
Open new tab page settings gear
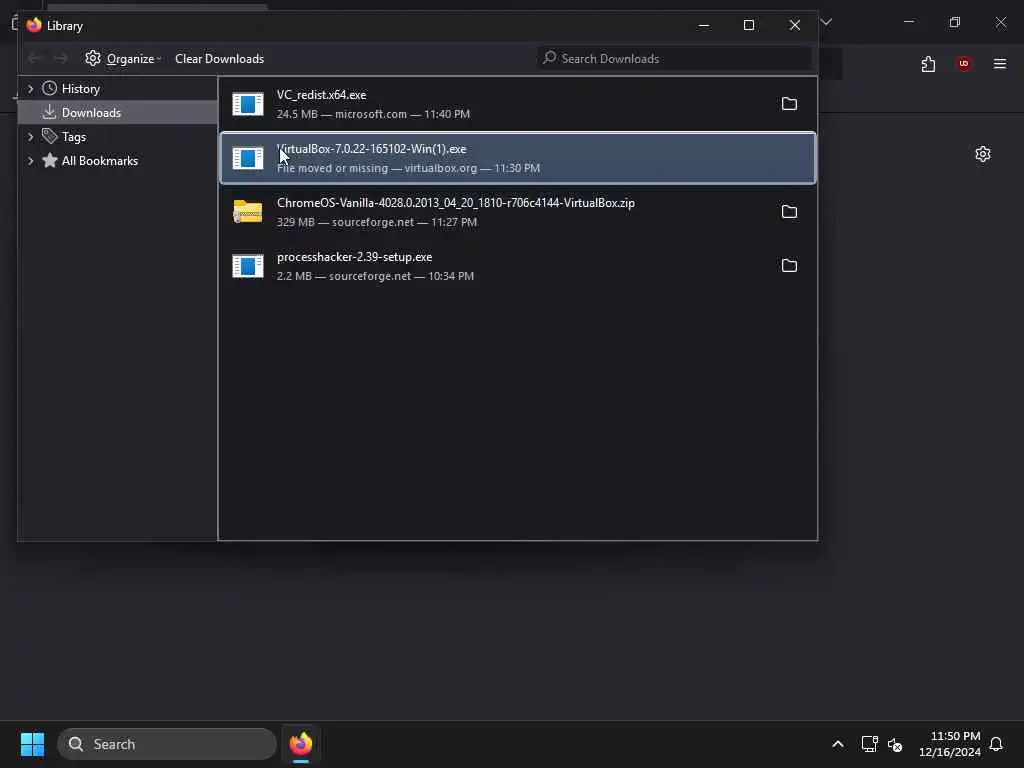983,154
